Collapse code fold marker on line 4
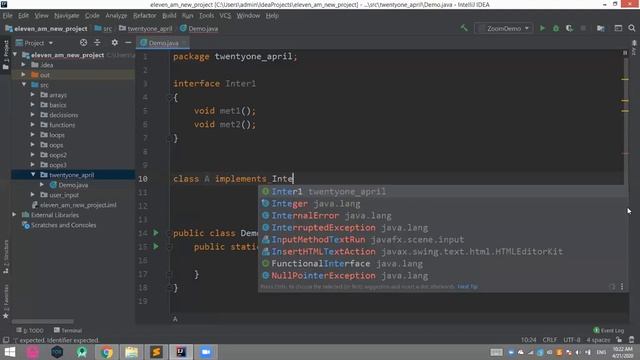Viewport: 640px width, 360px height. click(170, 97)
